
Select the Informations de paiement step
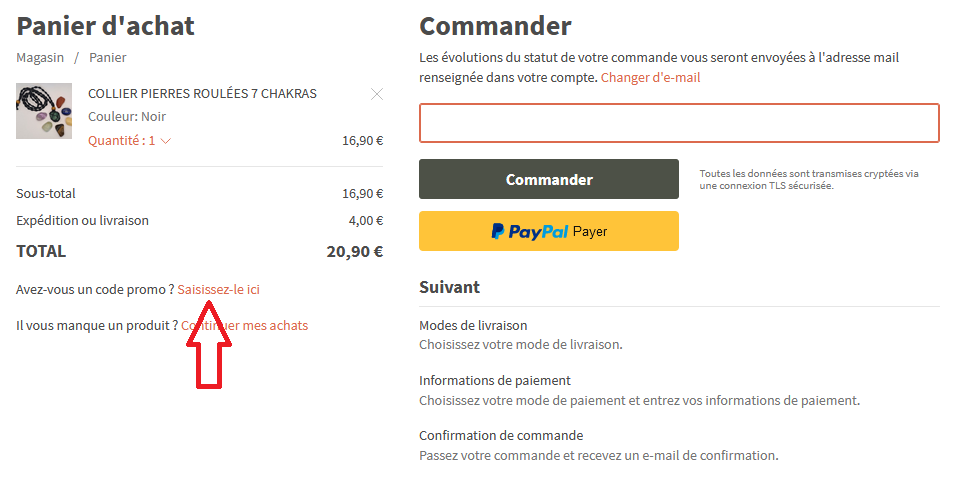495,380
